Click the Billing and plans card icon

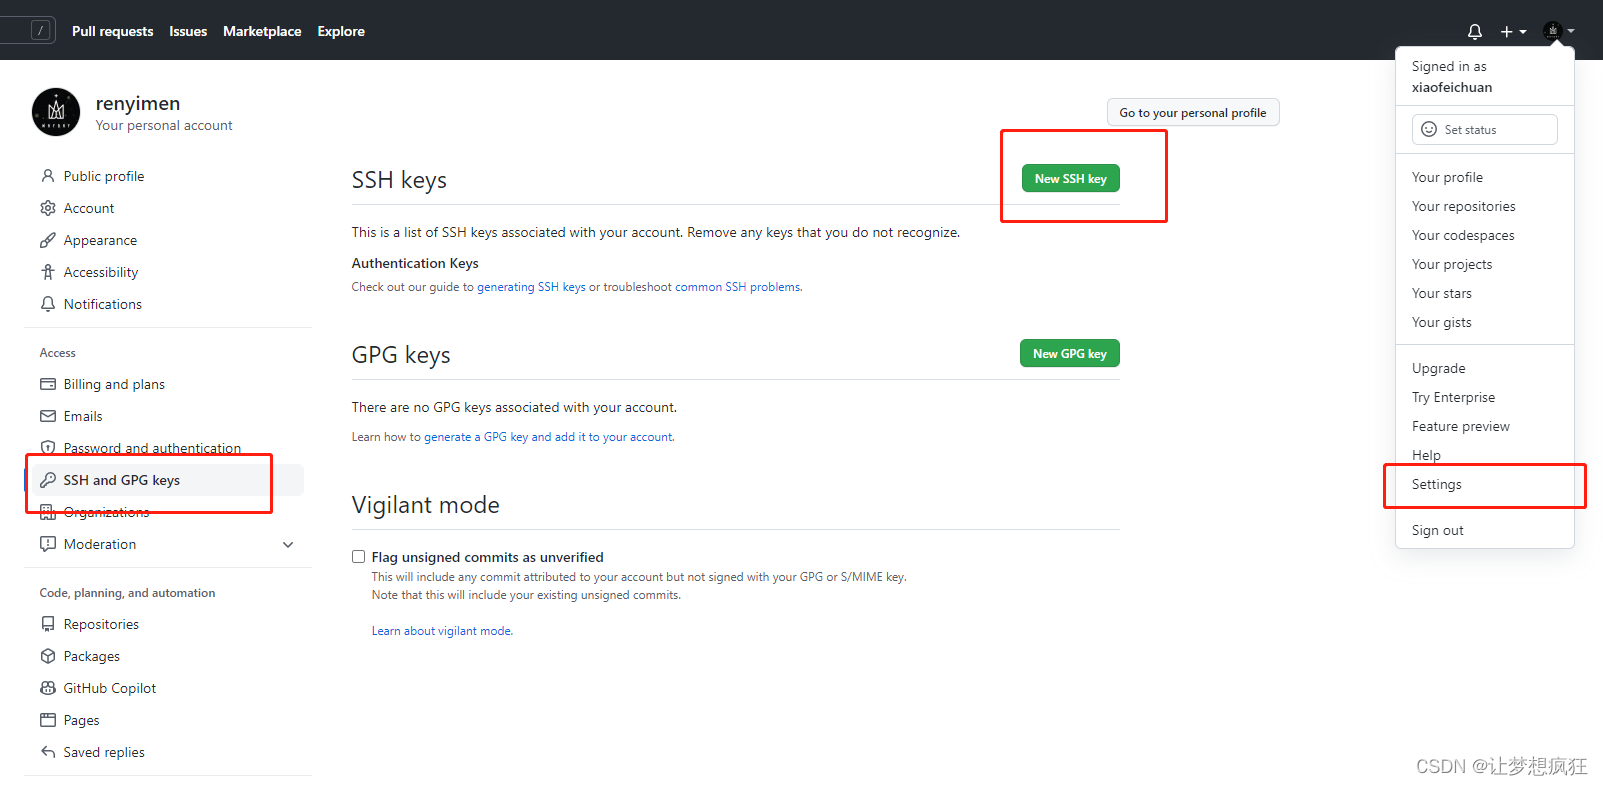pos(48,384)
